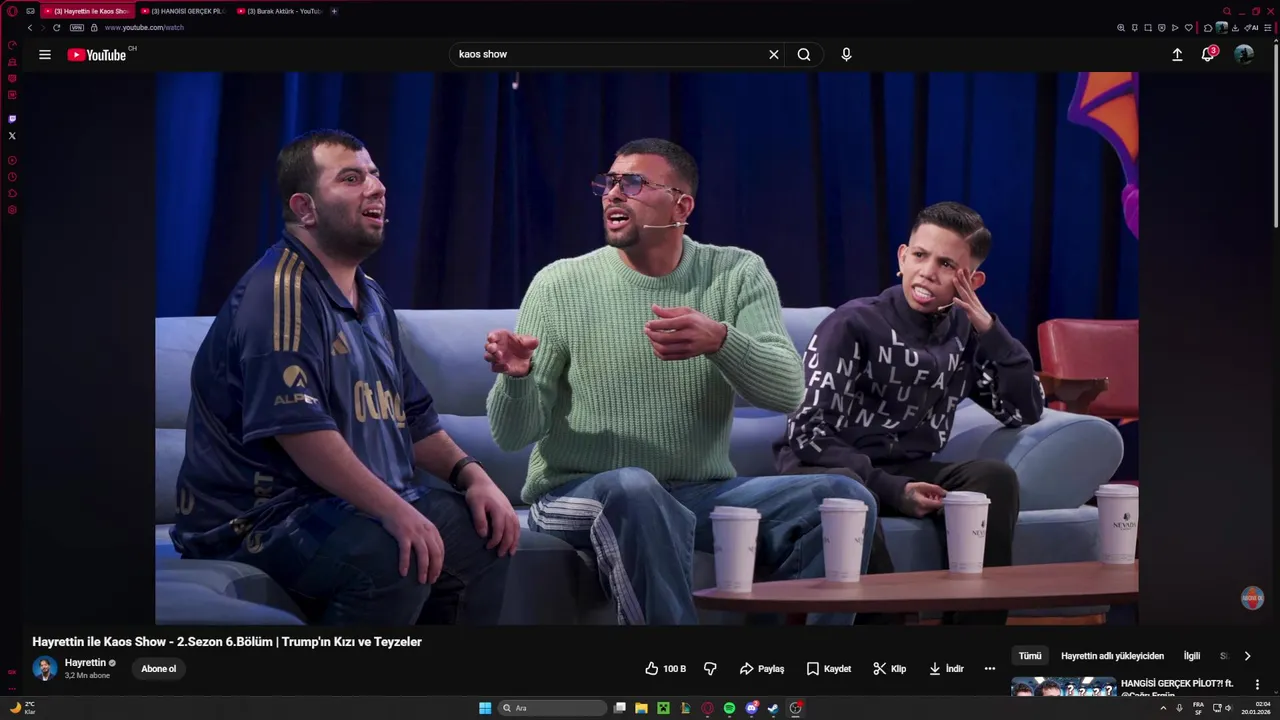Open the weather widget on taskbar

(x=22, y=708)
